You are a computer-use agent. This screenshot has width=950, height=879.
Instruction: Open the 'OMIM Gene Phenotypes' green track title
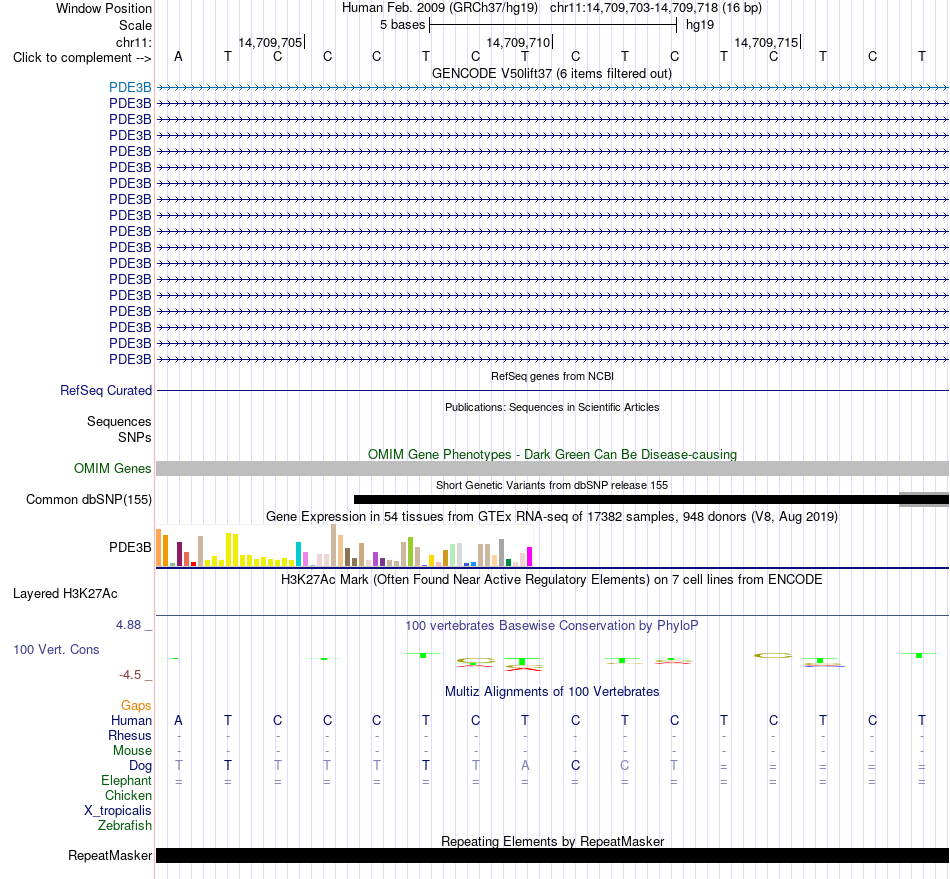[552, 454]
